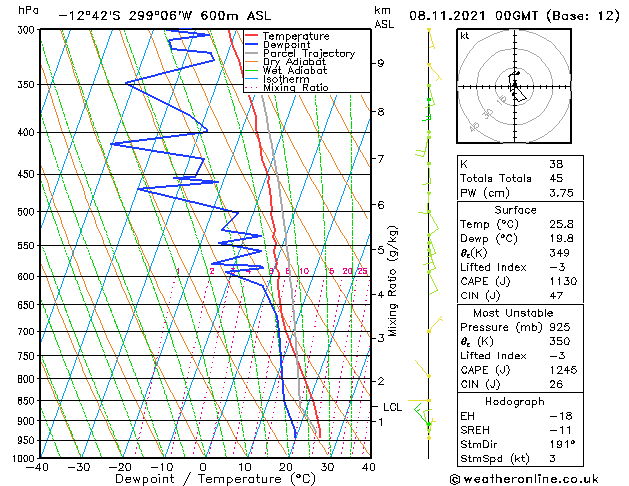Image resolution: width=629 pixels, height=486 pixels.
Task: Click the K index value 38
Action: point(556,164)
